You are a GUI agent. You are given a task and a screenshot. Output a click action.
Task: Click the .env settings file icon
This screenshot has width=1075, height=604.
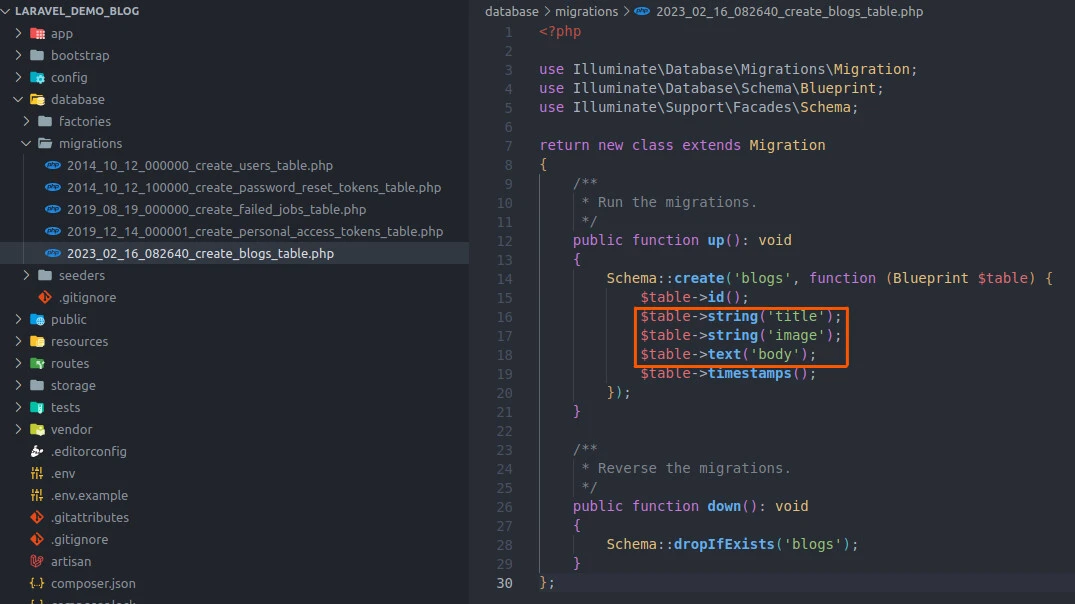pos(37,474)
